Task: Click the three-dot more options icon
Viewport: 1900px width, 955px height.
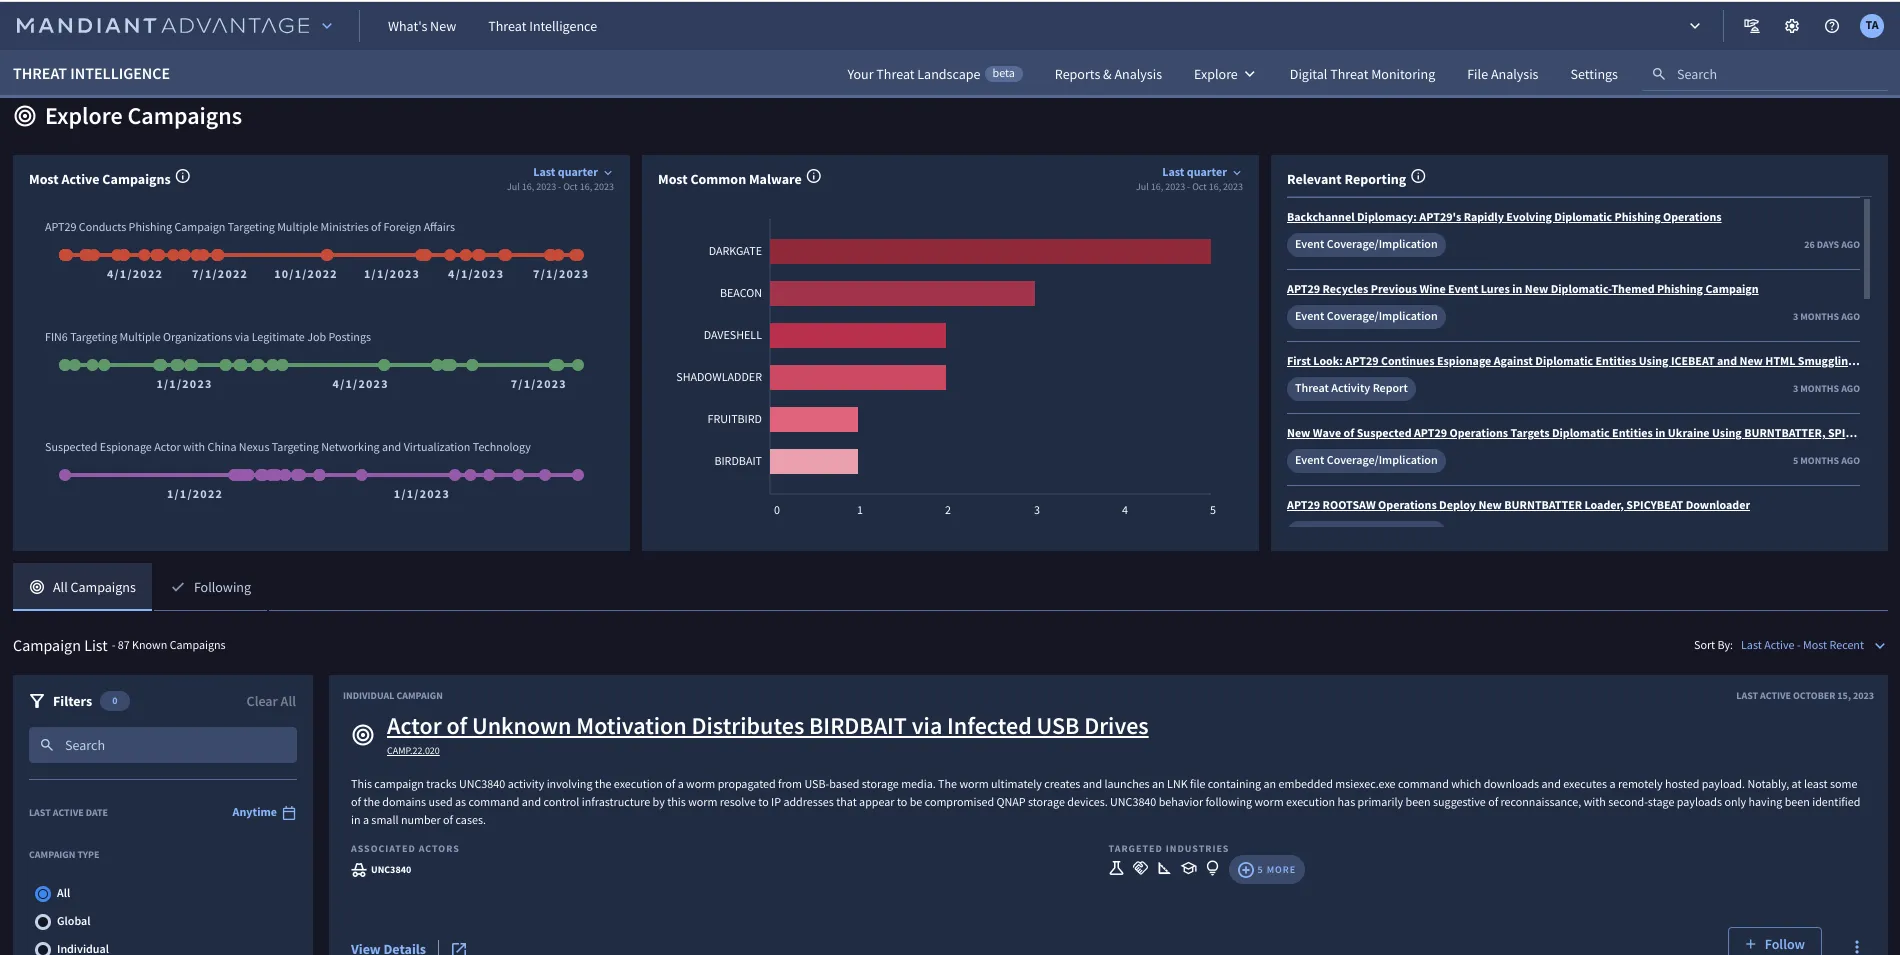Action: 1856,946
